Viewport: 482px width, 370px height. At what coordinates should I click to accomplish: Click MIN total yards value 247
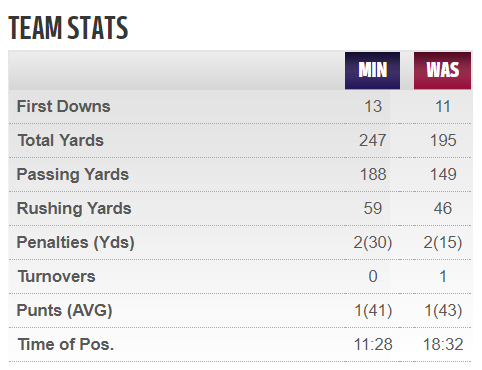click(373, 140)
